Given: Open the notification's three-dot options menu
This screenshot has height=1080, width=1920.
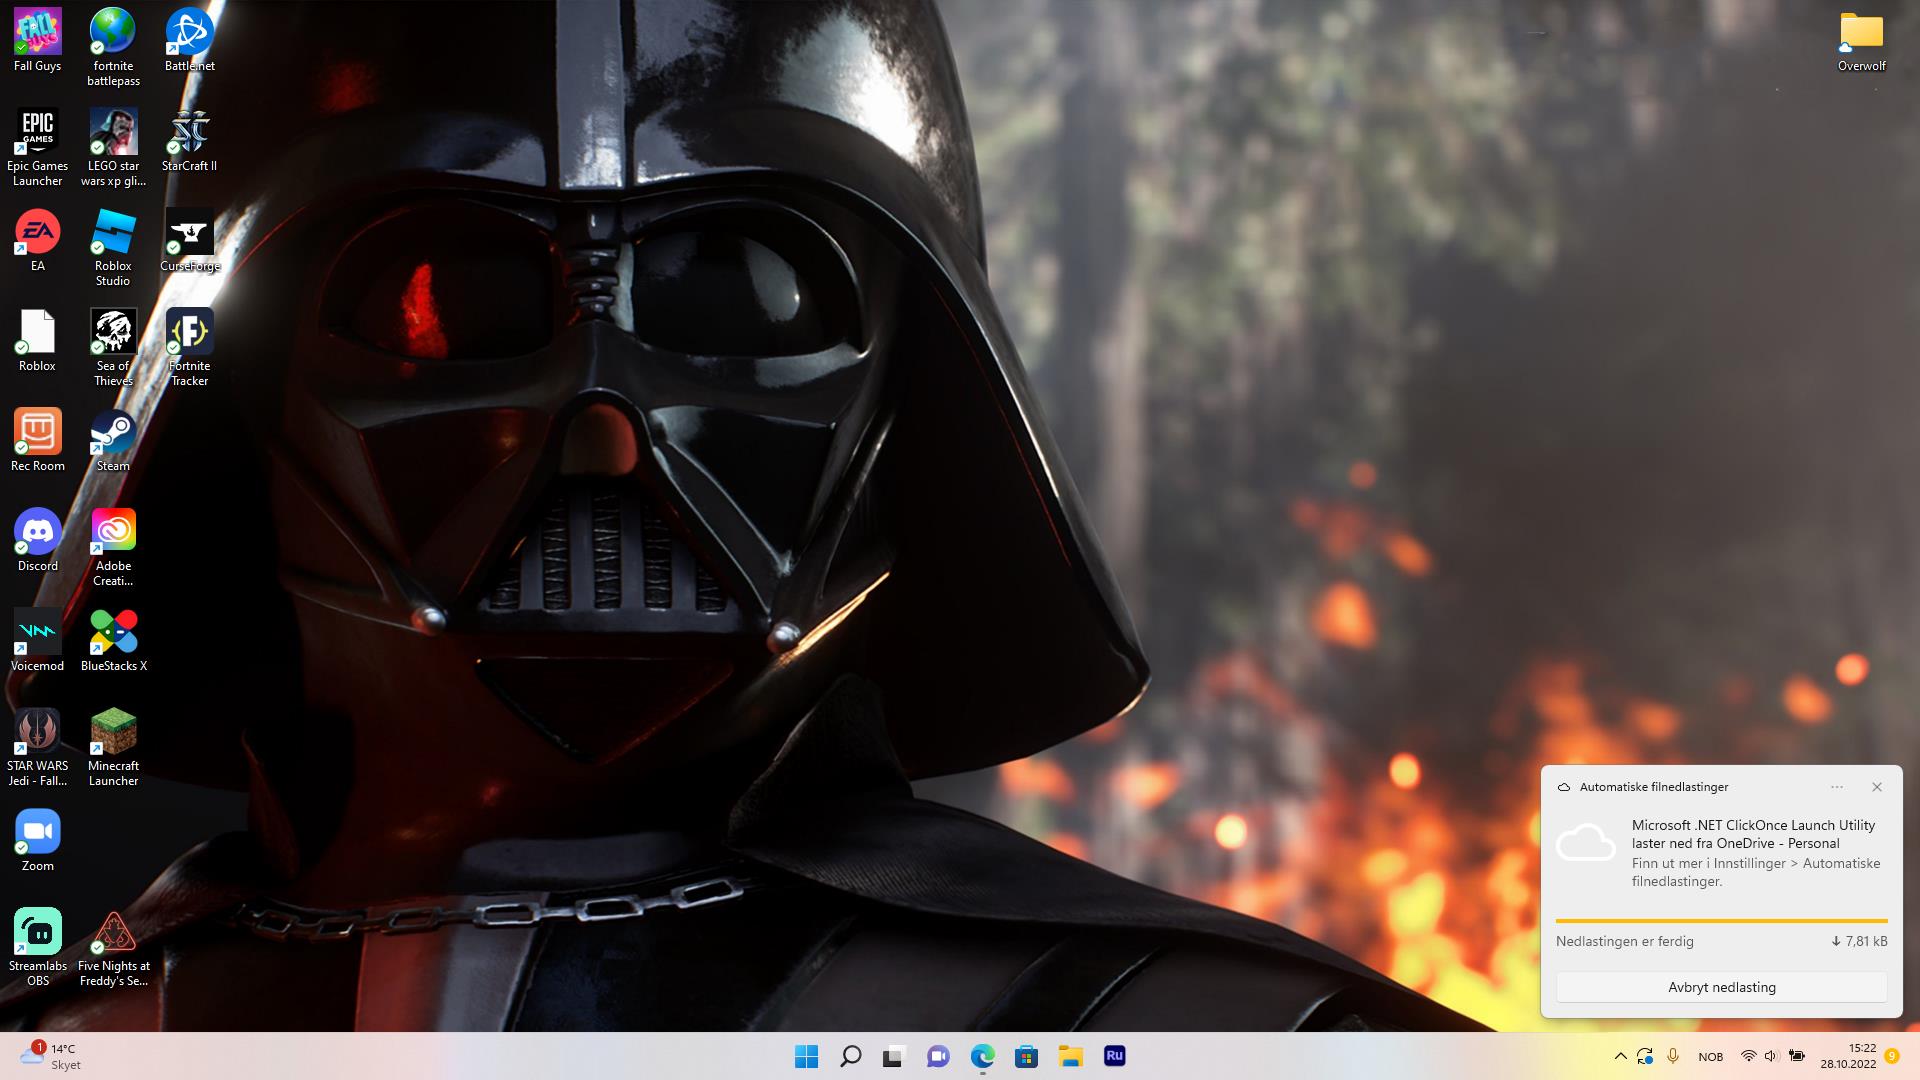Looking at the screenshot, I should [1837, 787].
